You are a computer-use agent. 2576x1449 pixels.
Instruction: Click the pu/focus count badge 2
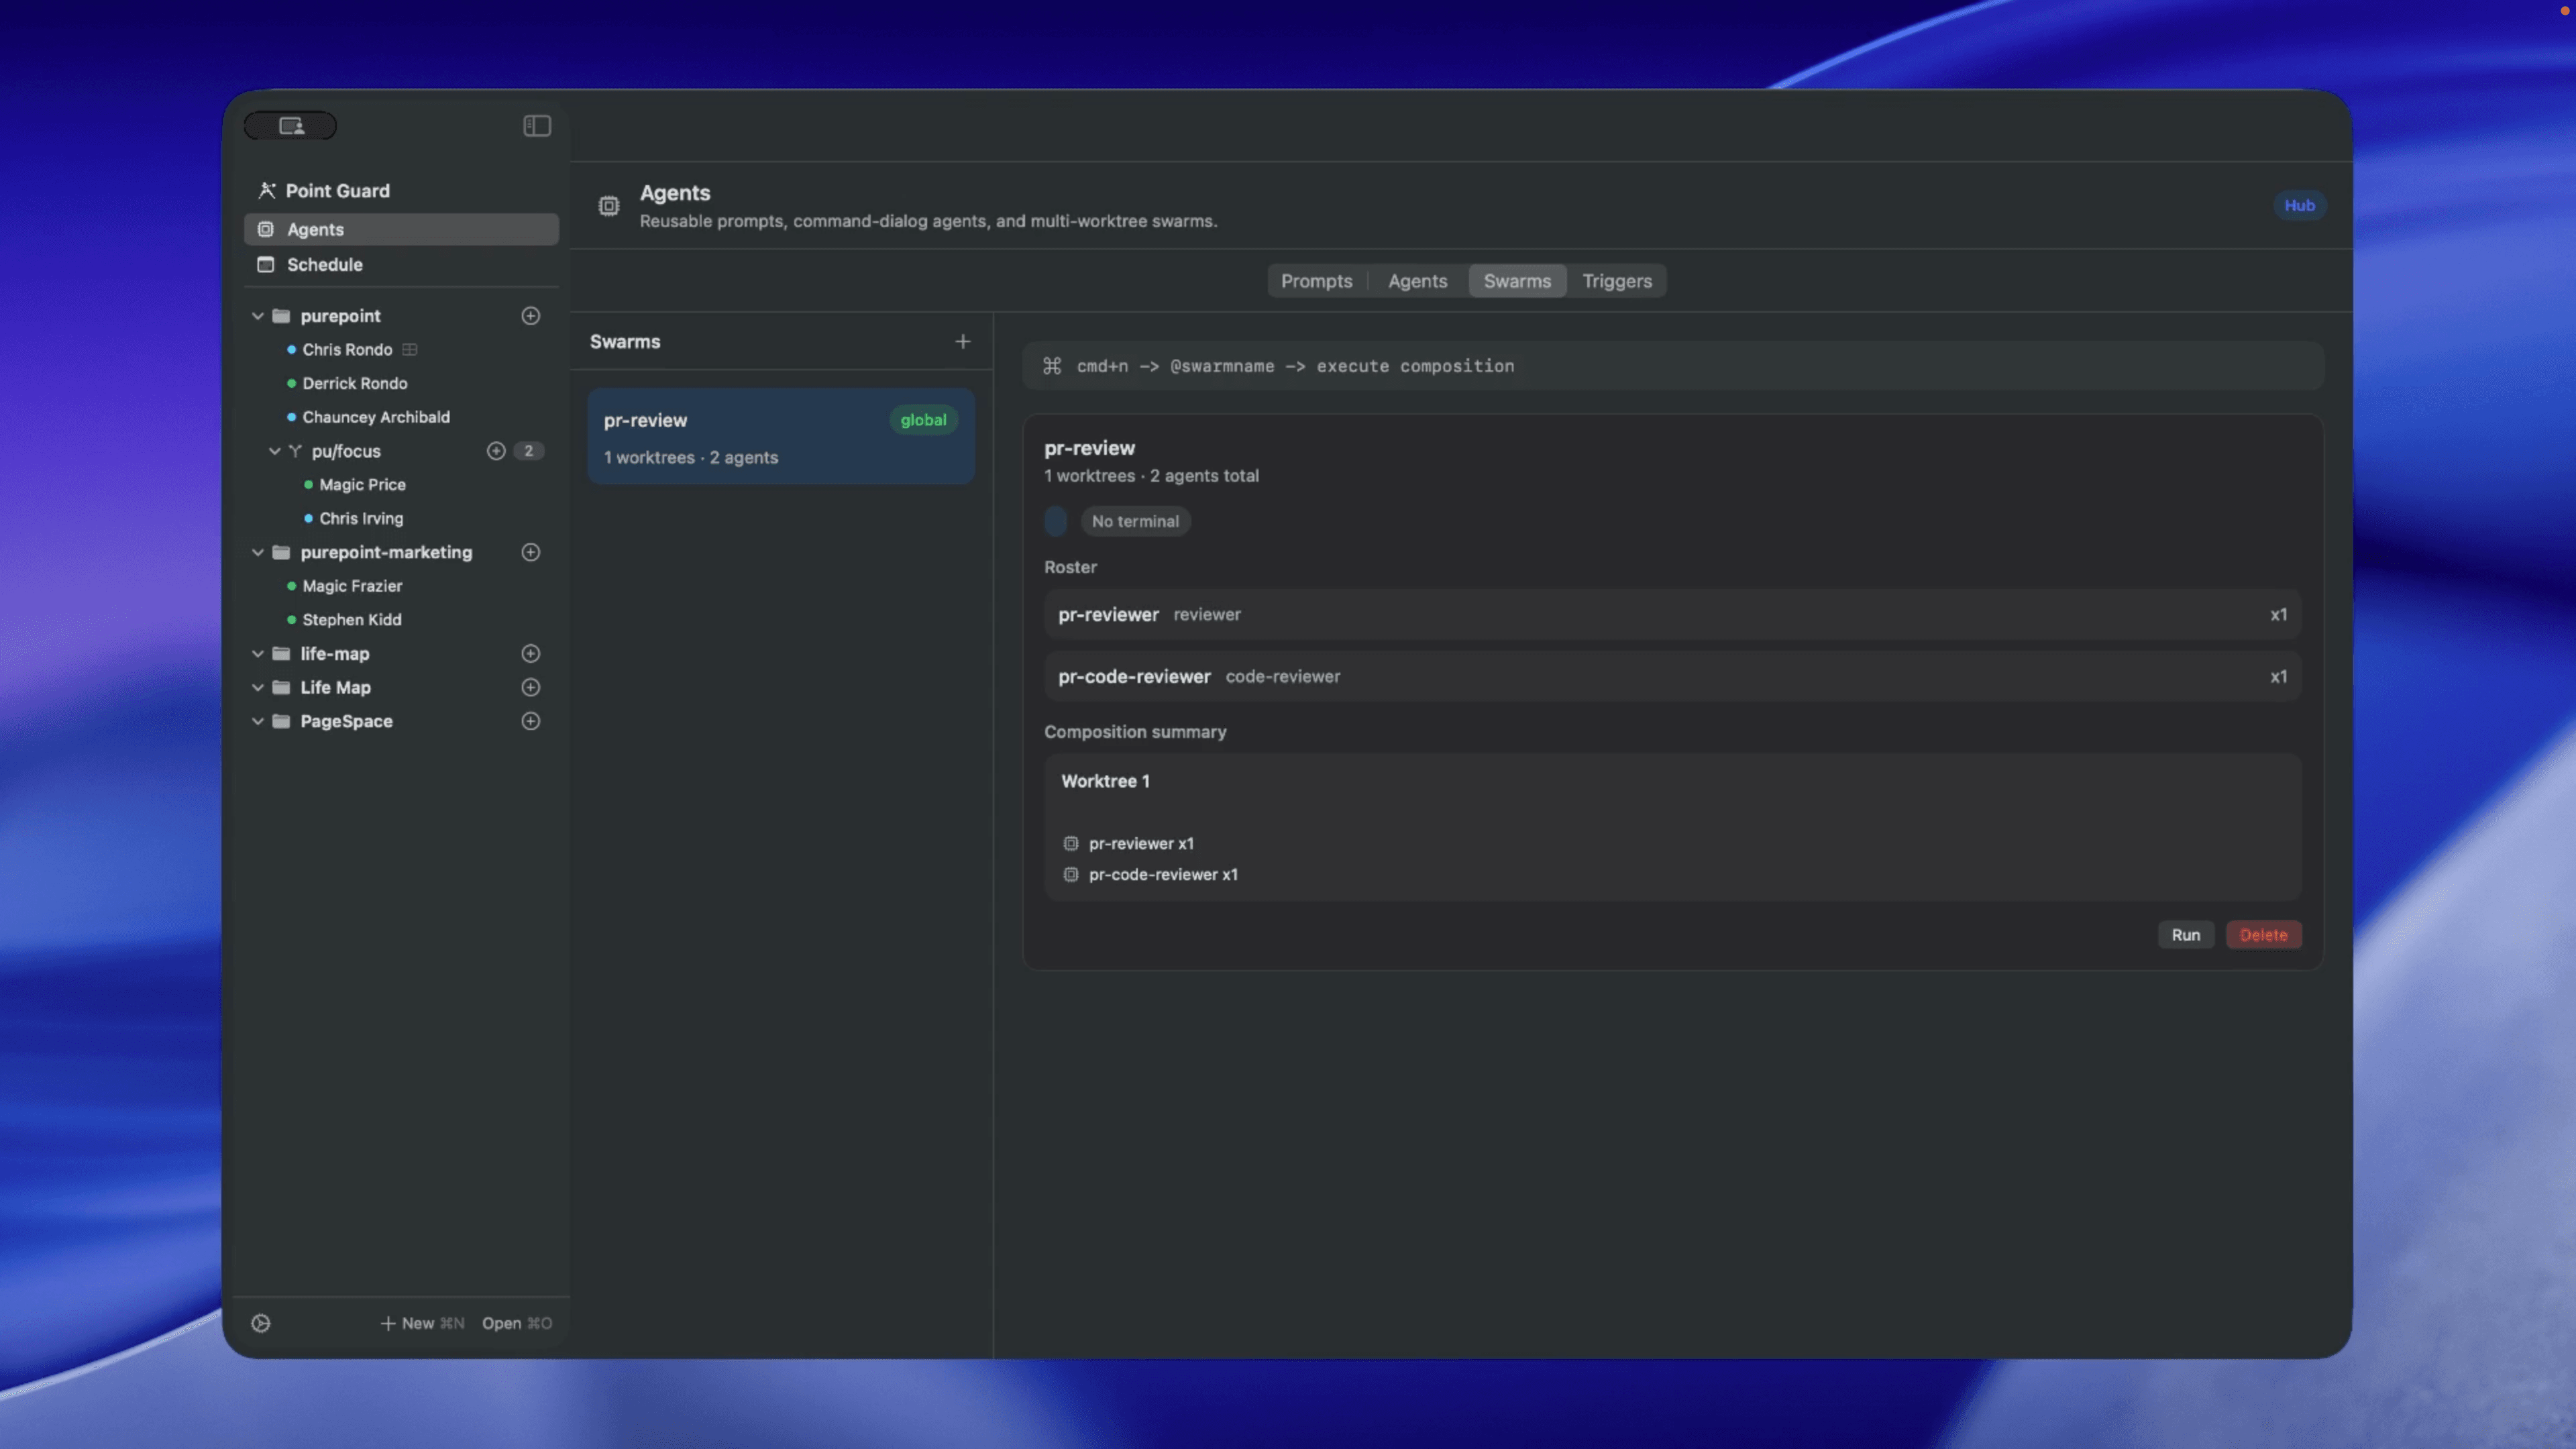point(529,451)
